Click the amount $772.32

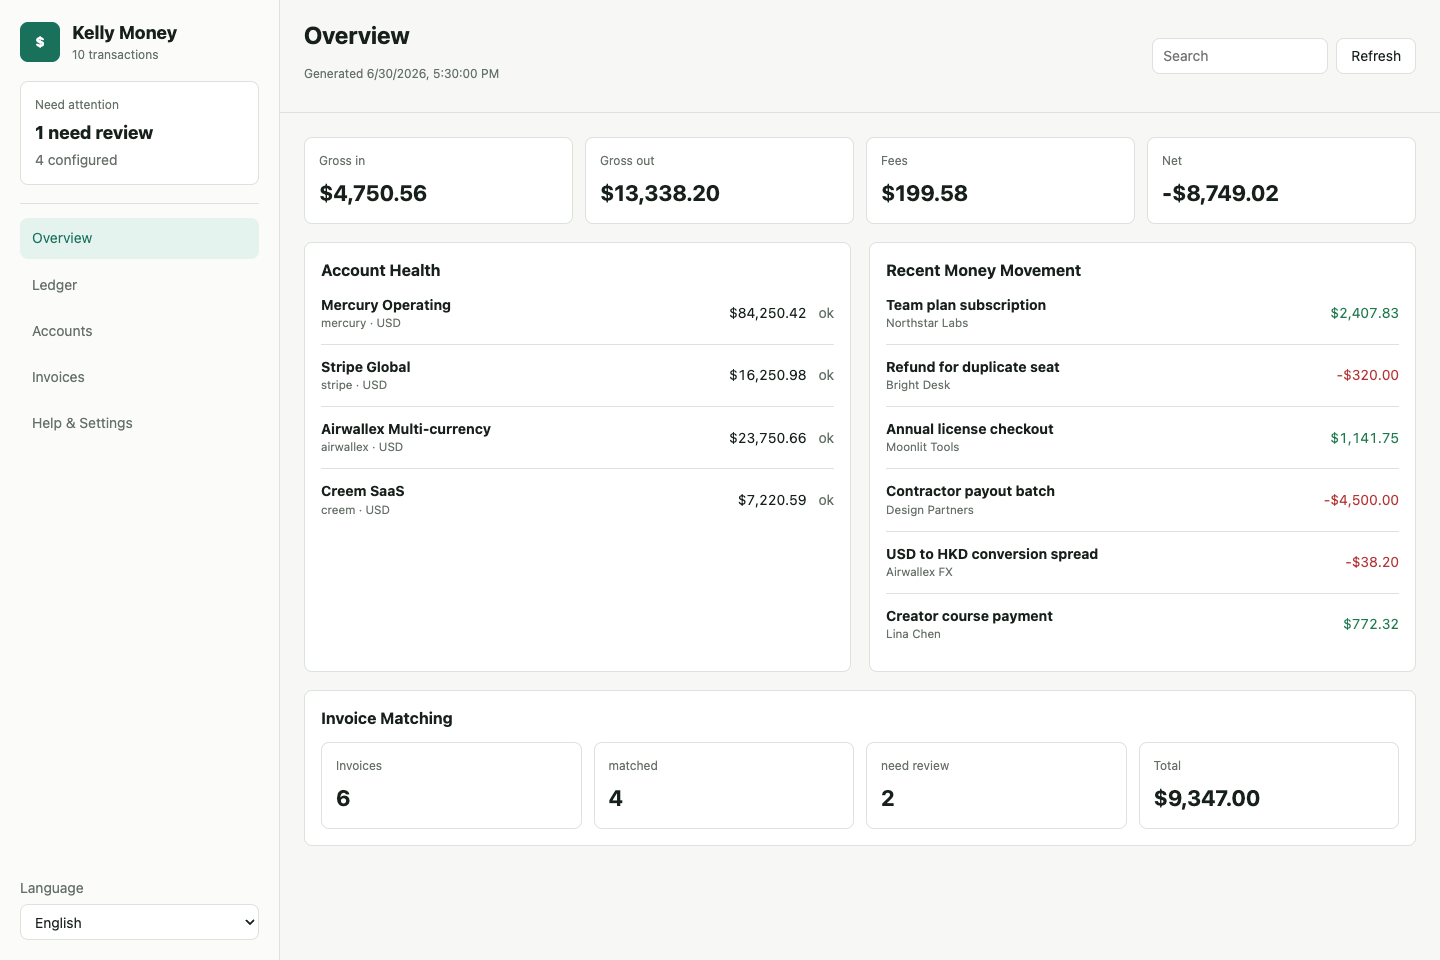pyautogui.click(x=1370, y=624)
